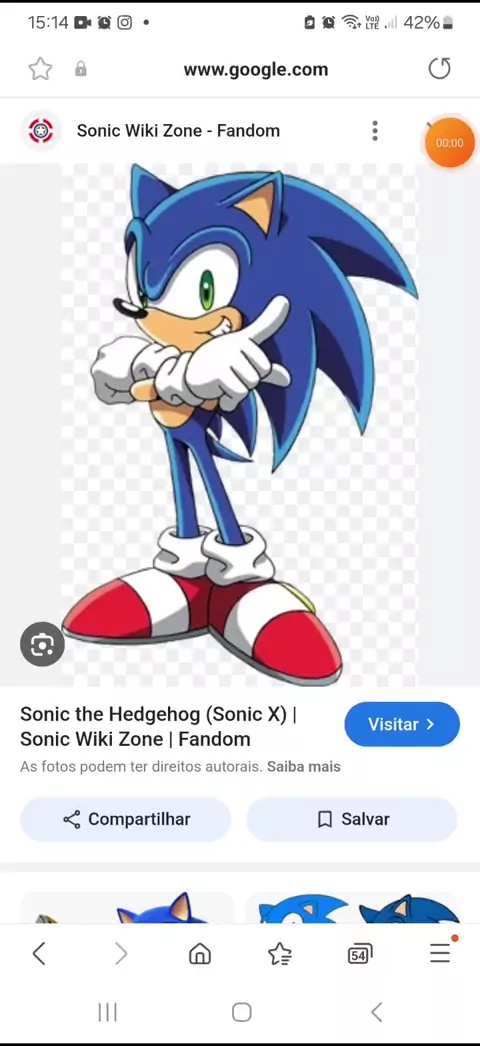Go back with browser back arrow
Viewport: 480px width, 1046px height.
pos(39,955)
